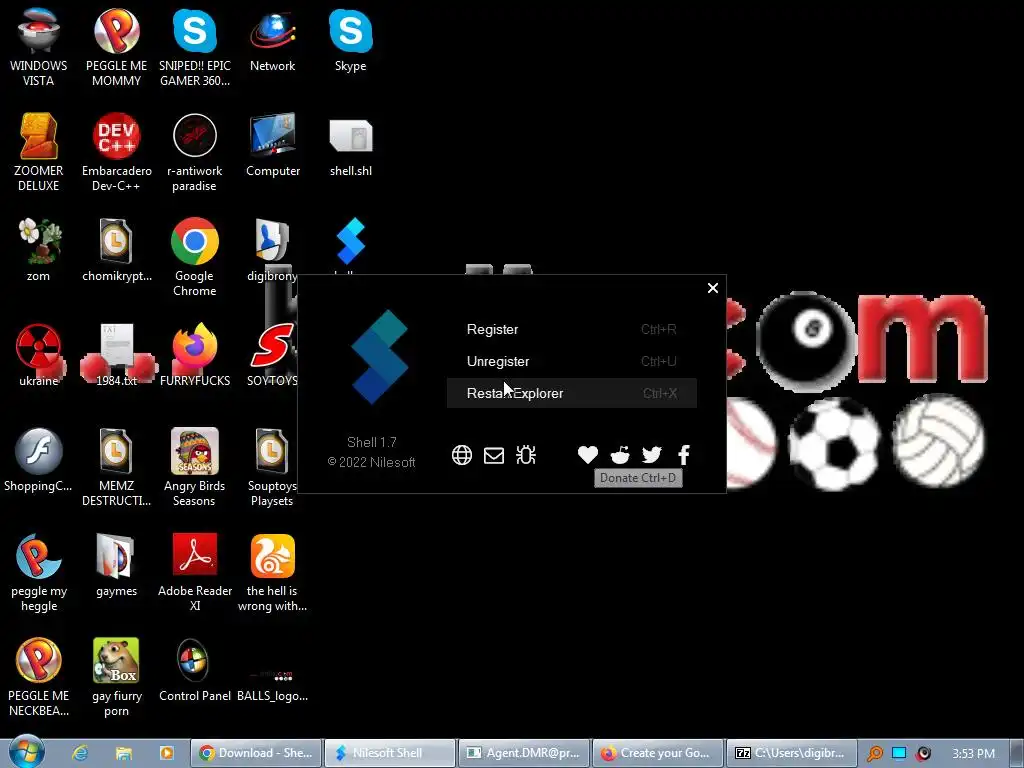This screenshot has height=768, width=1024.
Task: Open the Twitter bird icon
Action: point(652,455)
